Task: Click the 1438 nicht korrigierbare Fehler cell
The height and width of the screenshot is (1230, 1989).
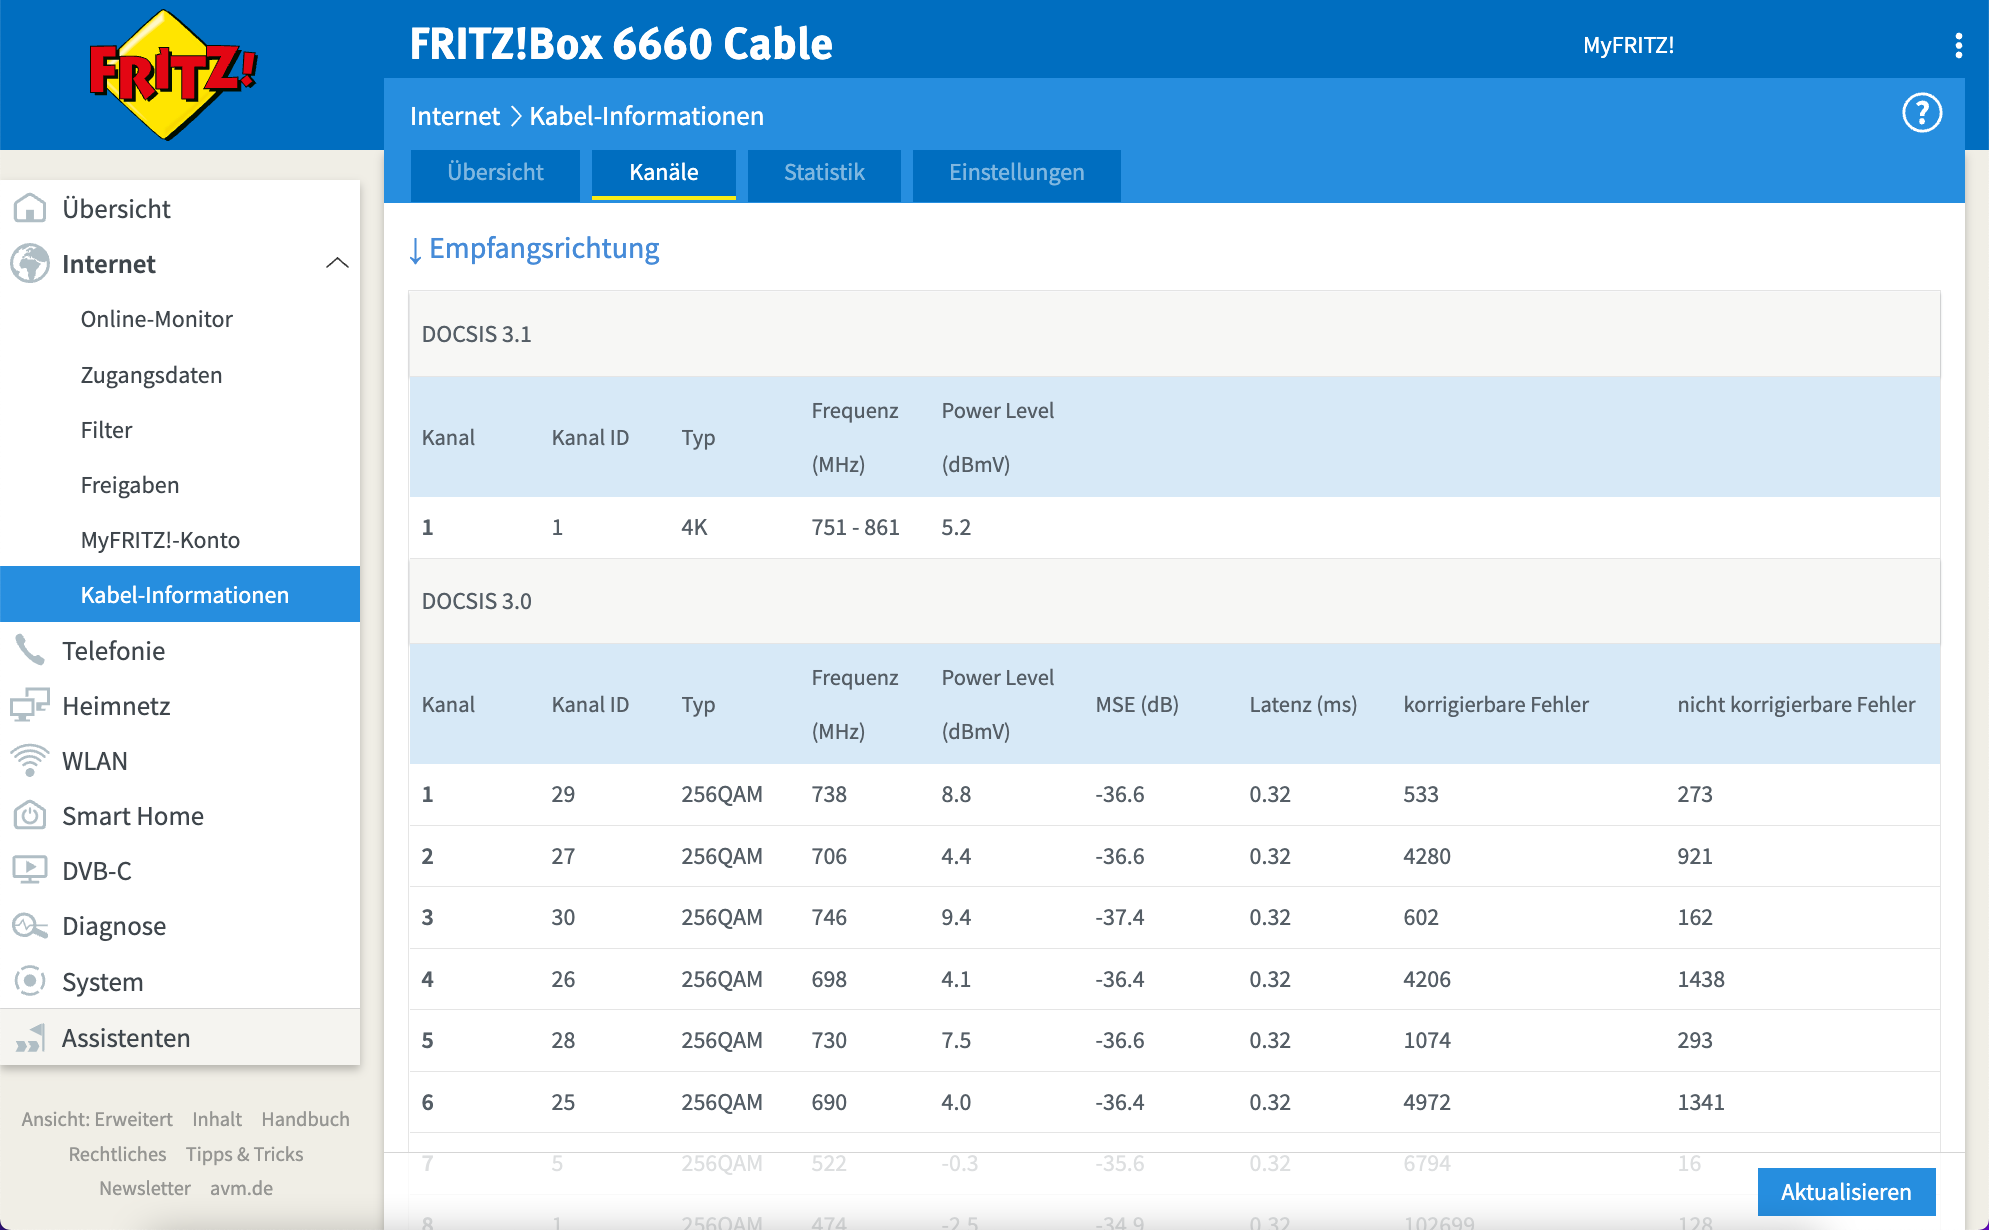Action: [x=1701, y=979]
